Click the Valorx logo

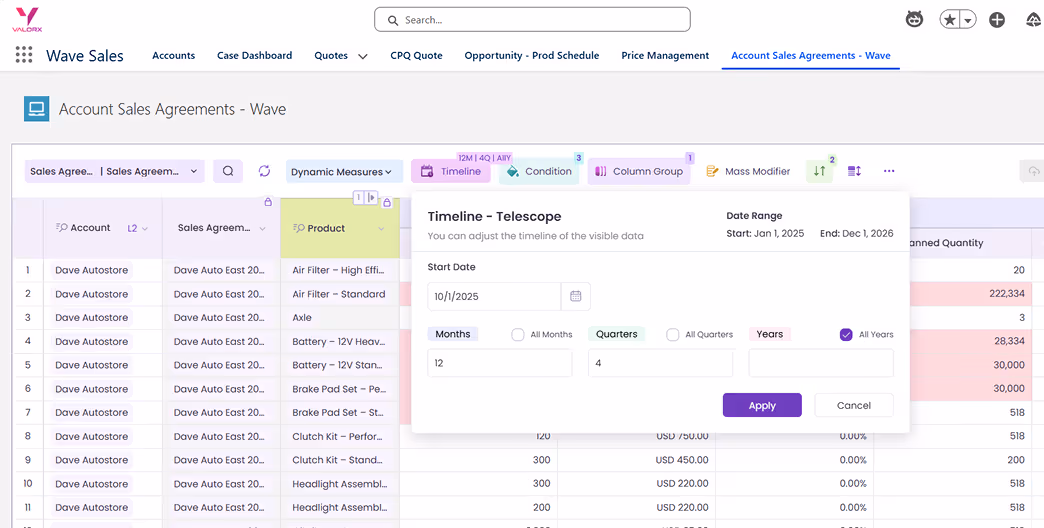27,20
